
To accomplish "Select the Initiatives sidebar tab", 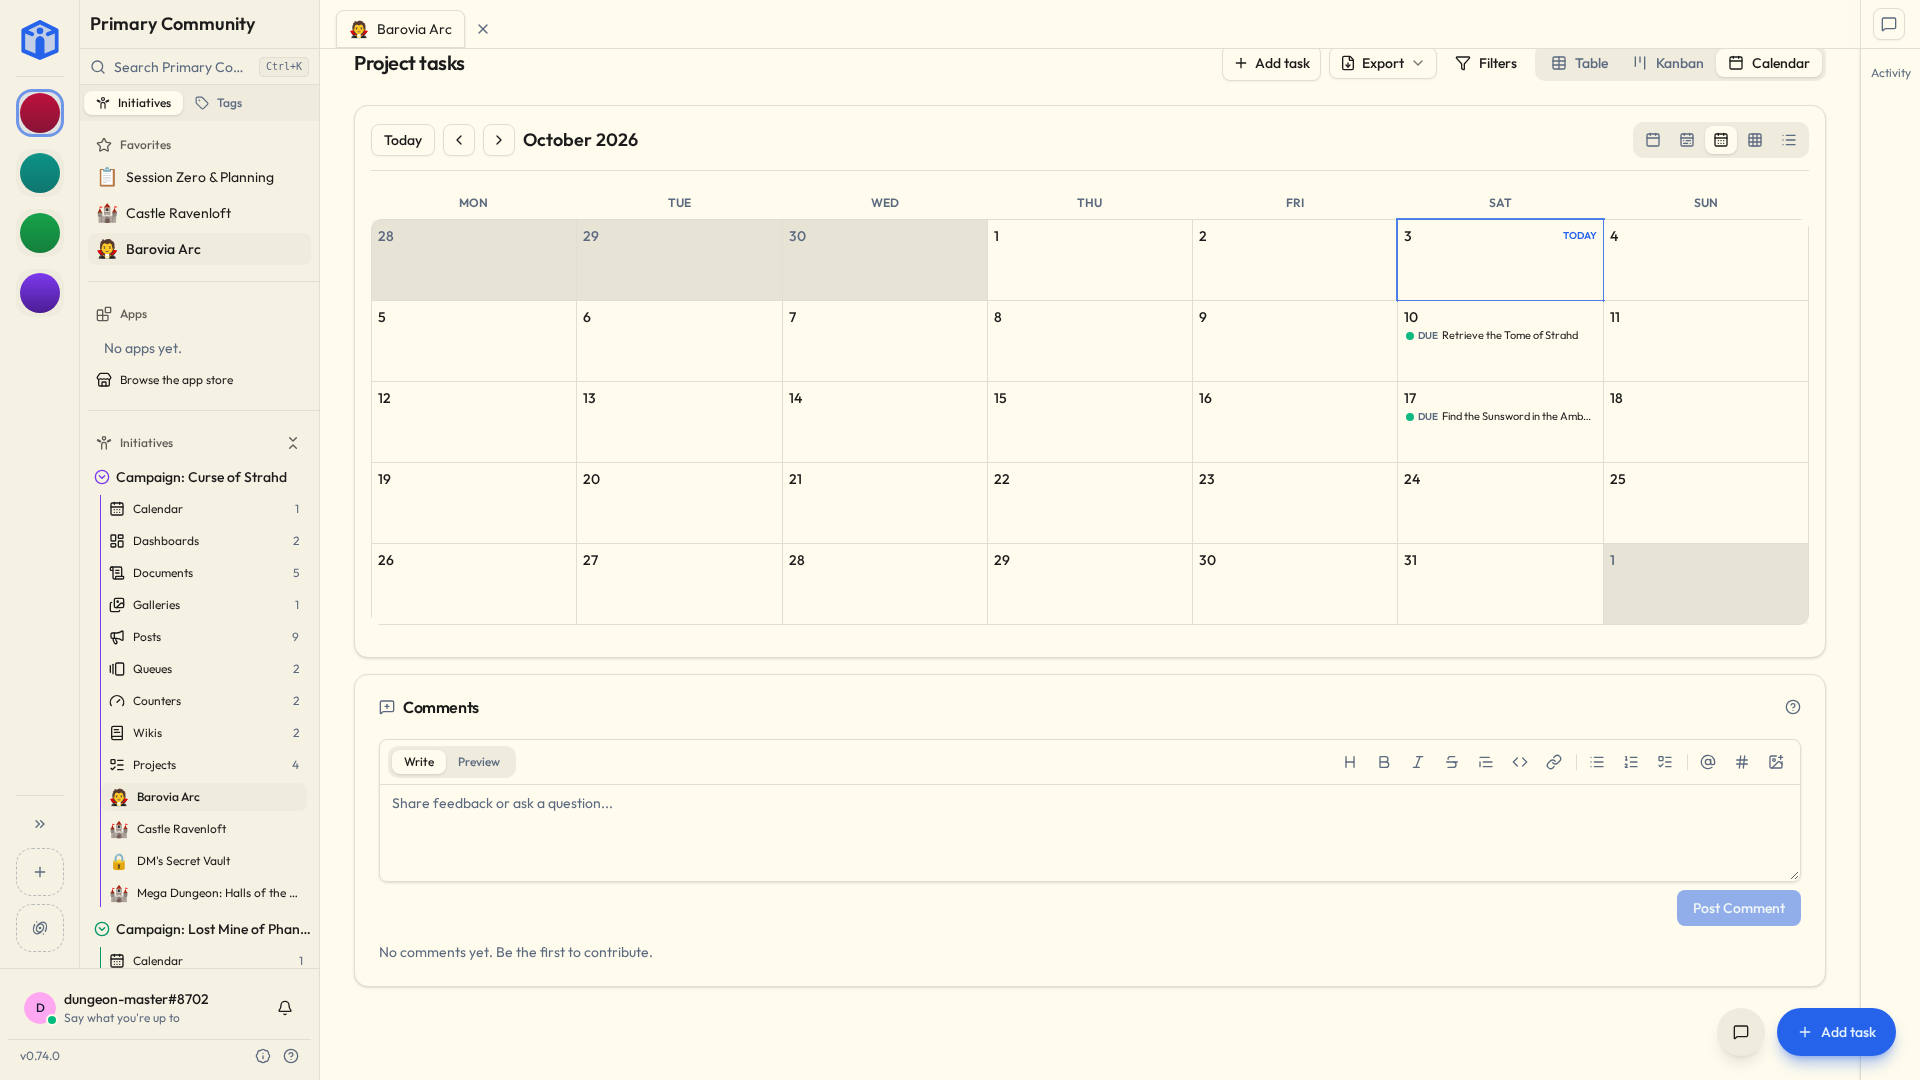I will (x=134, y=103).
